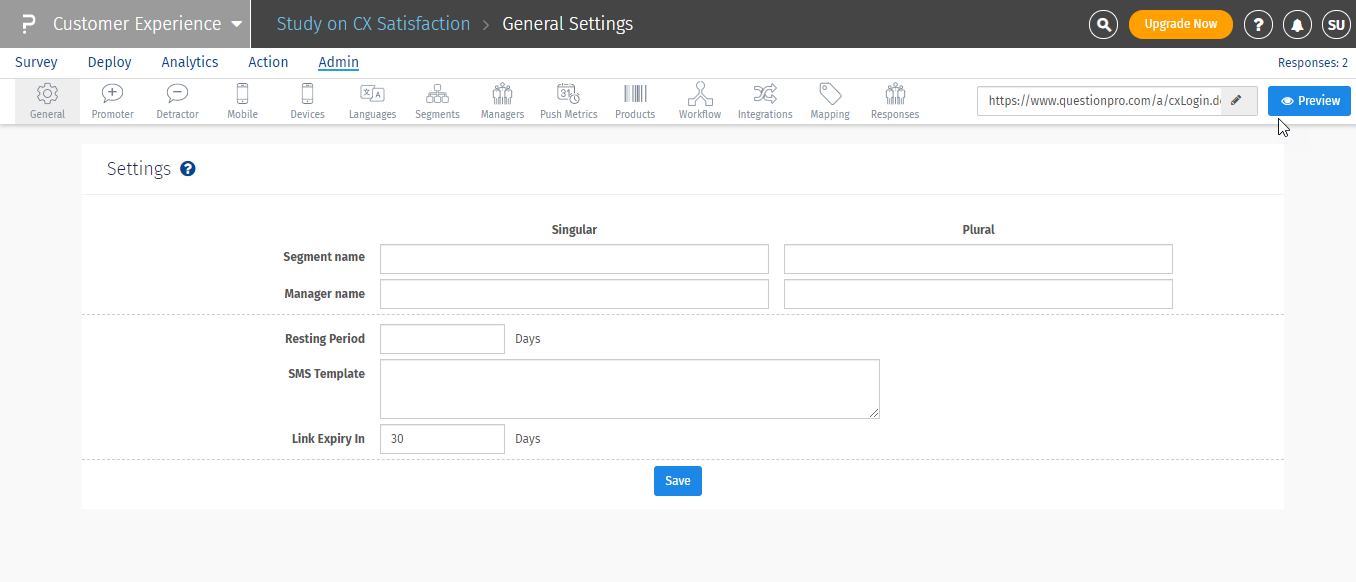Viewport: 1356px width, 582px height.
Task: Switch to the Analytics tab
Action: click(190, 62)
